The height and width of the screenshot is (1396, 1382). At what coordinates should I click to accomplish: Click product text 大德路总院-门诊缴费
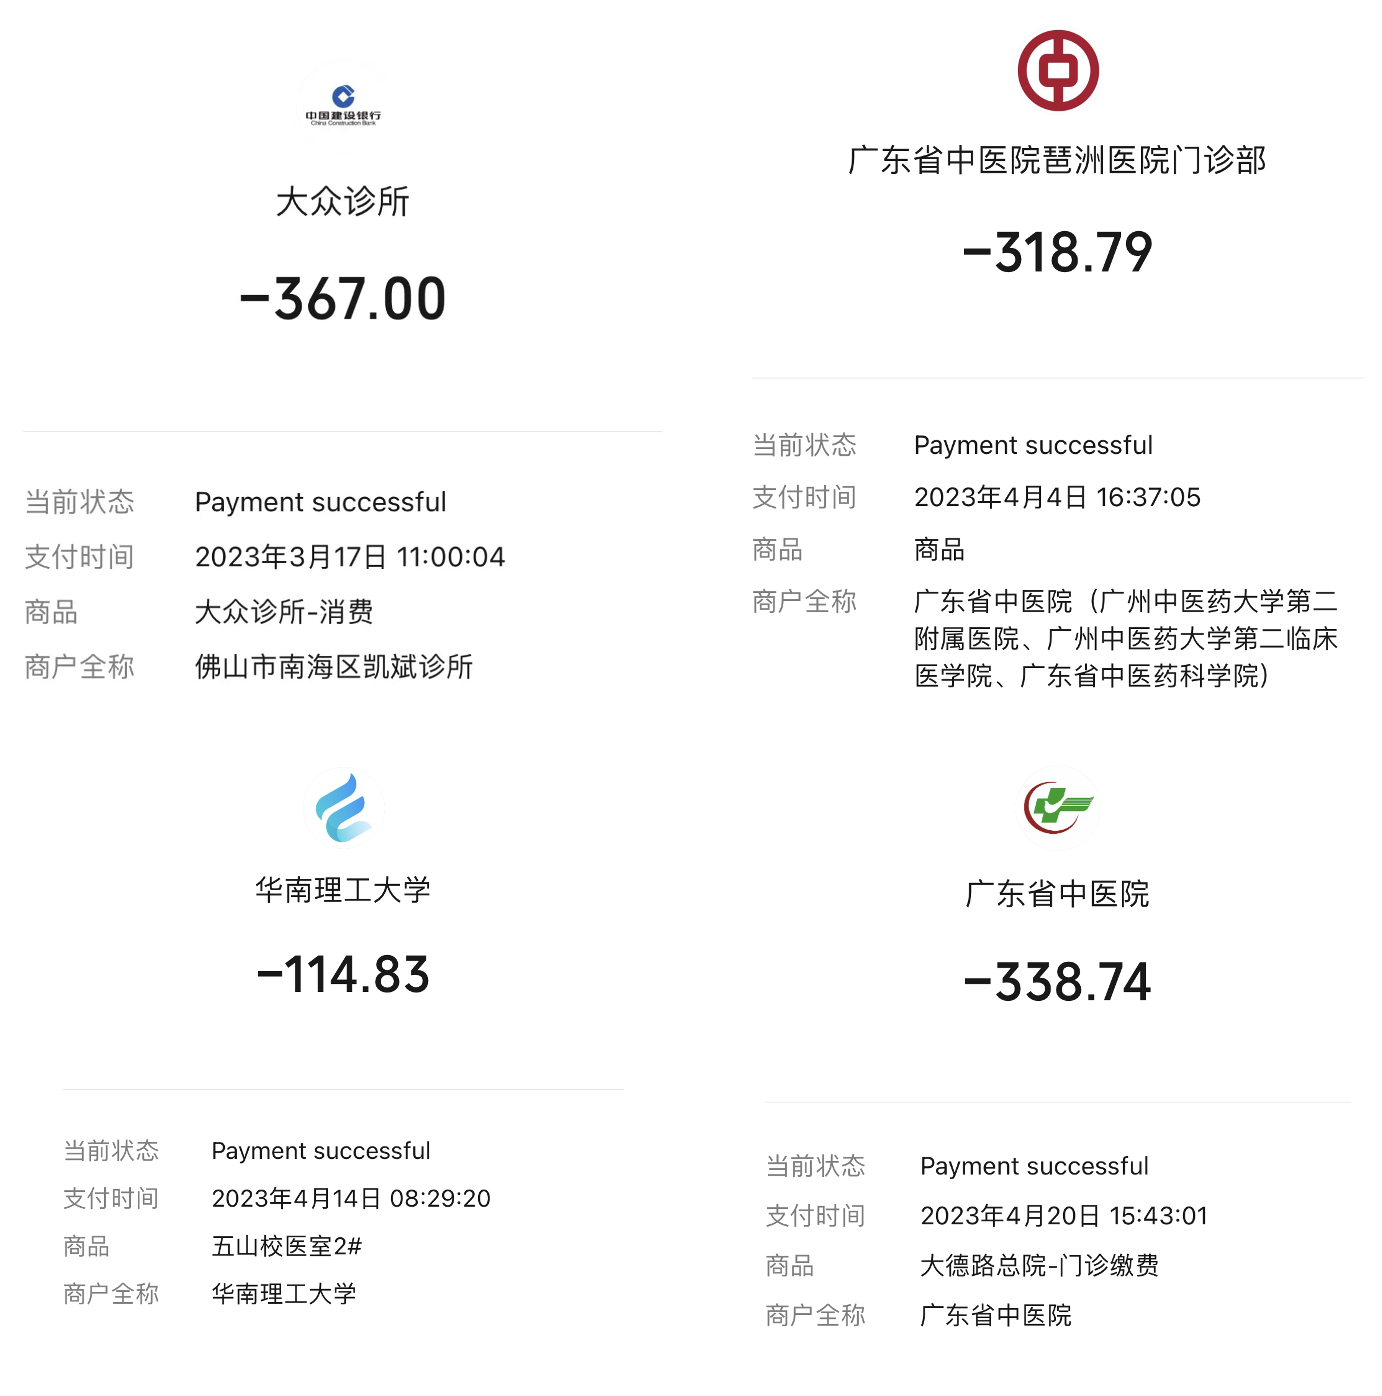click(x=1039, y=1266)
